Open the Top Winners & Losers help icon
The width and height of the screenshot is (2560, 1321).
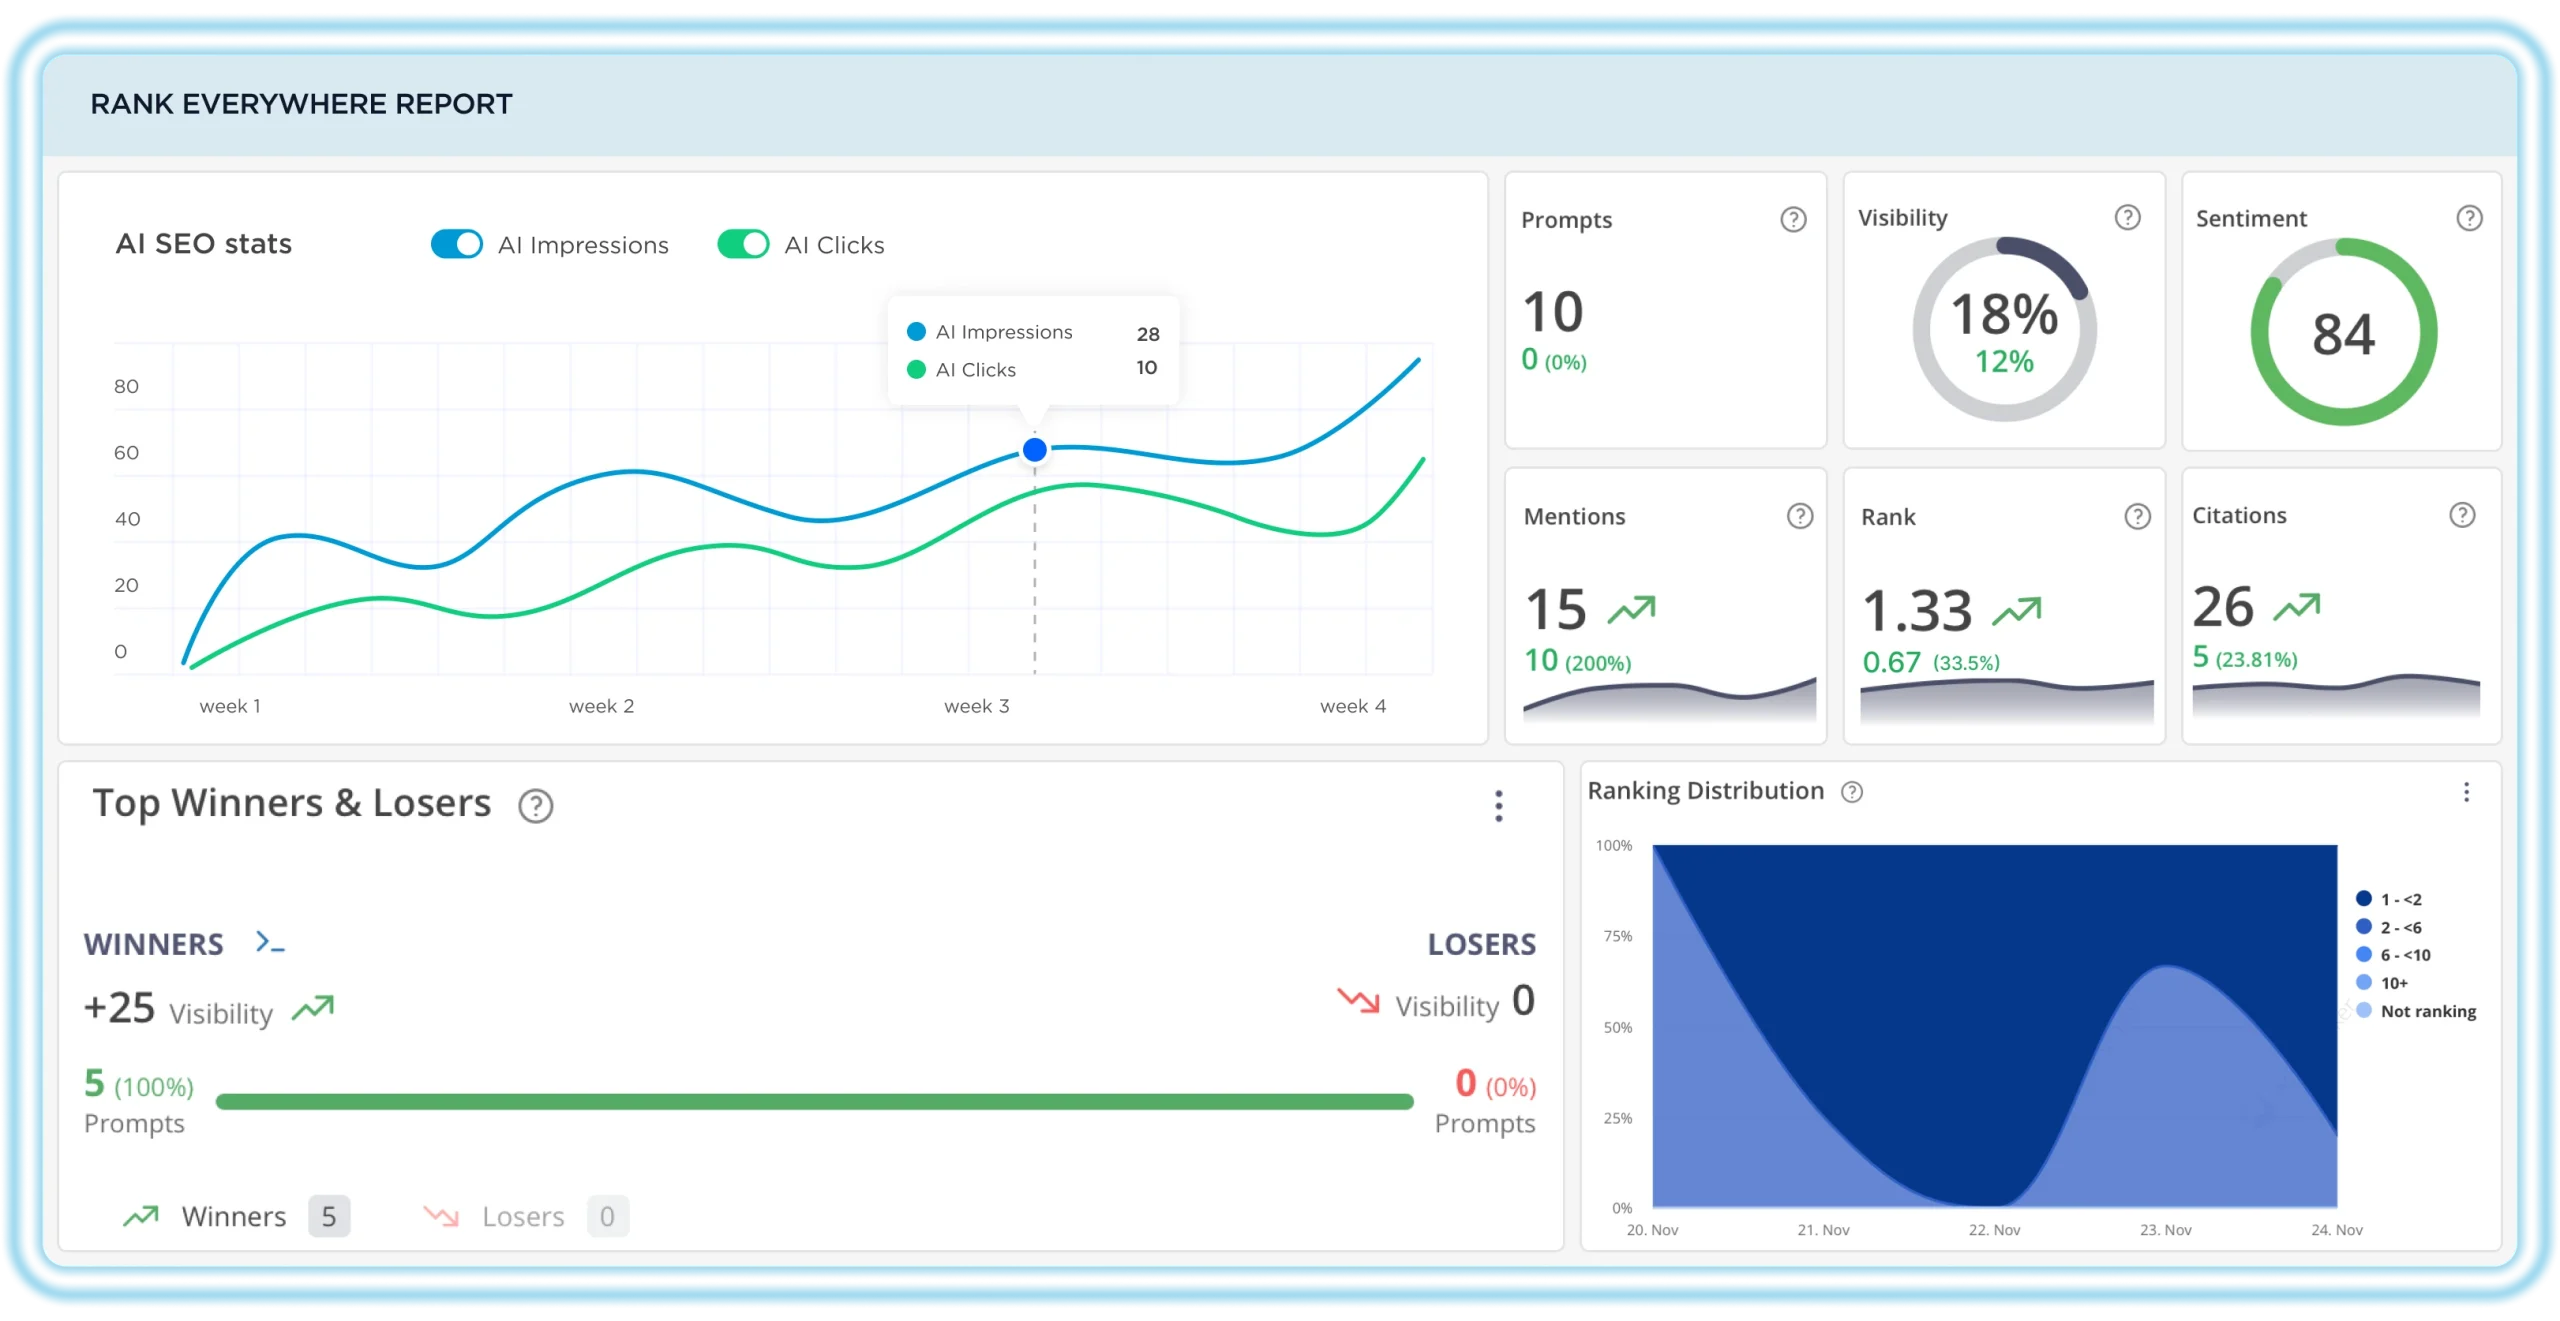[x=535, y=806]
